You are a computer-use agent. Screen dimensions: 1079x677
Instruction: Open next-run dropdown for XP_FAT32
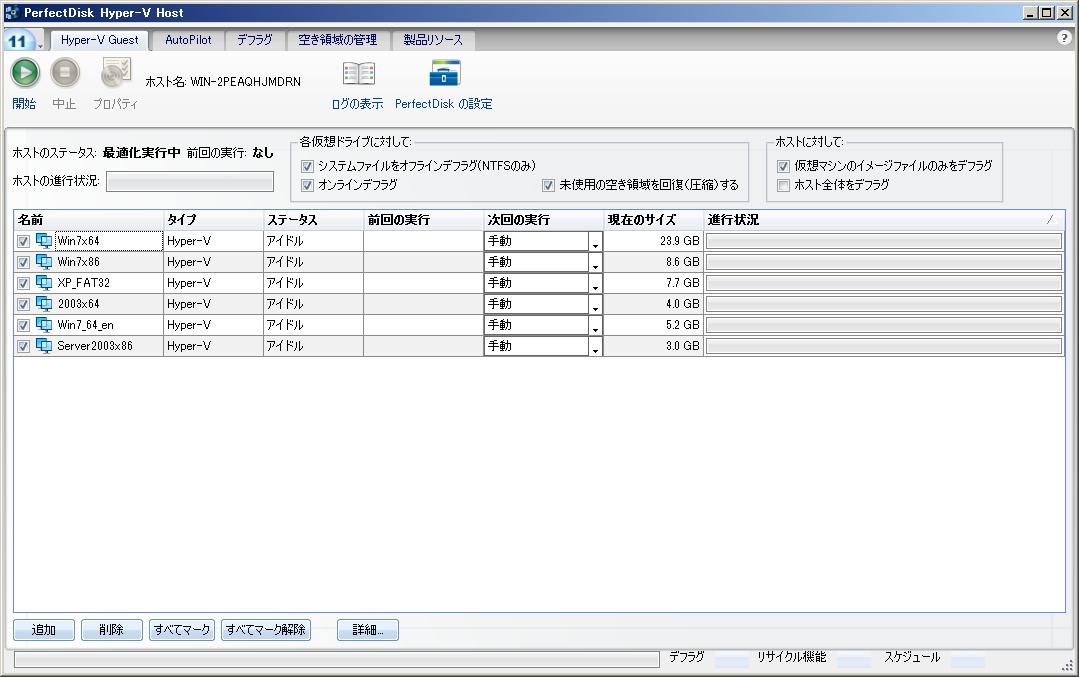pyautogui.click(x=595, y=283)
